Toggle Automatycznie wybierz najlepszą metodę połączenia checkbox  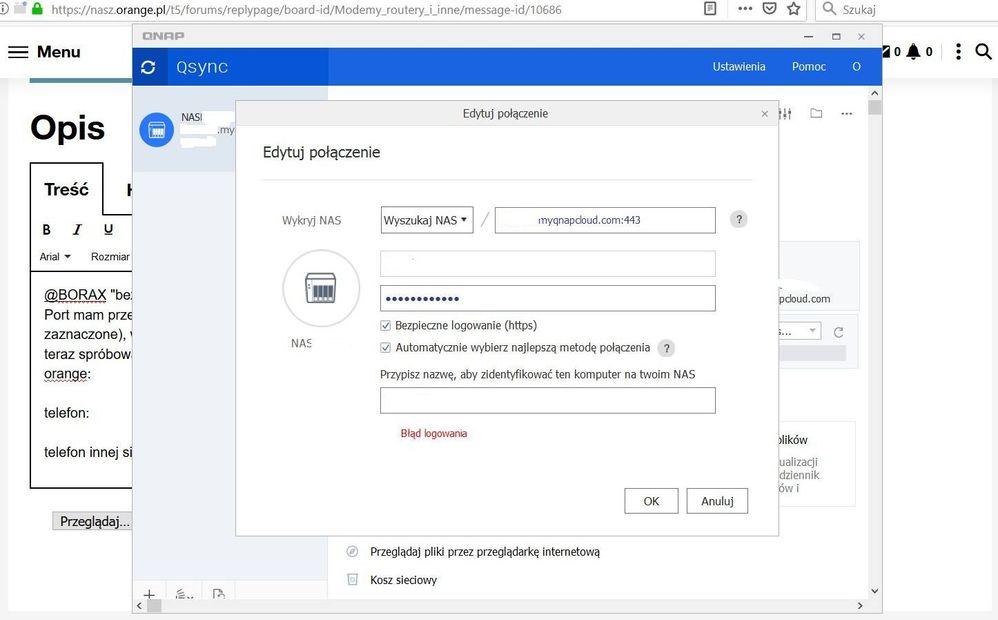(x=386, y=348)
